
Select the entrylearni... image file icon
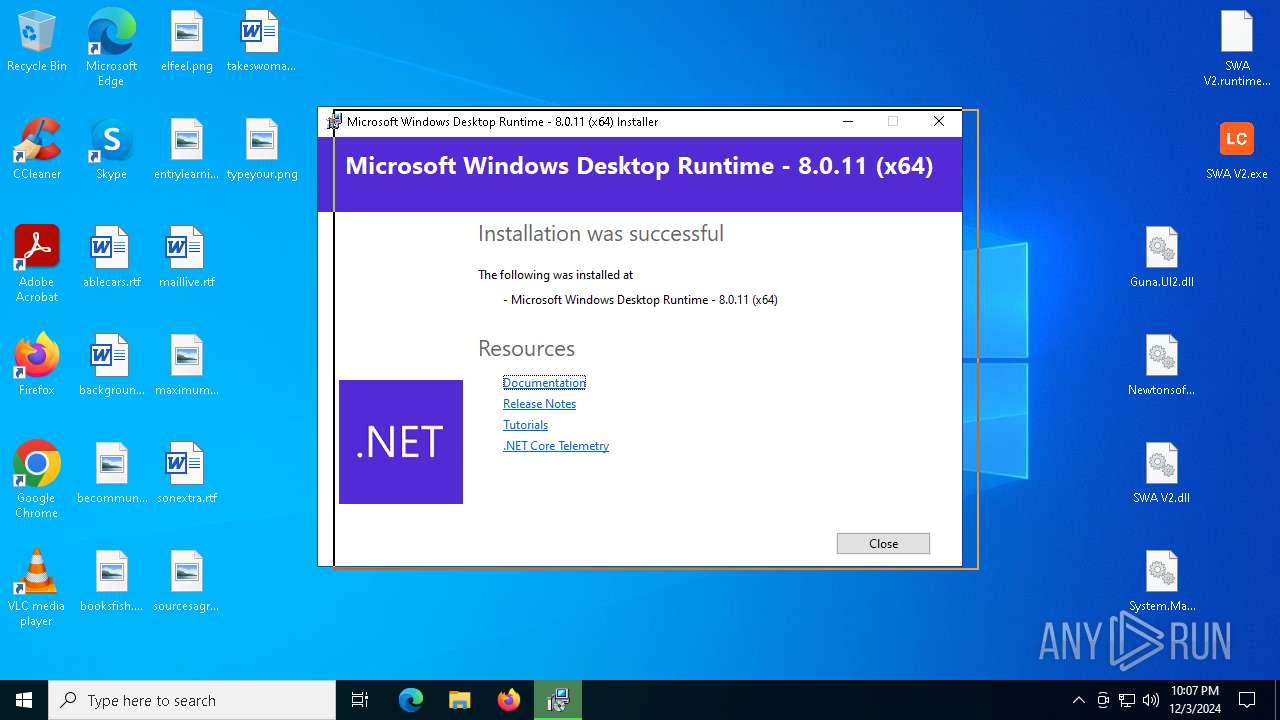click(x=187, y=150)
